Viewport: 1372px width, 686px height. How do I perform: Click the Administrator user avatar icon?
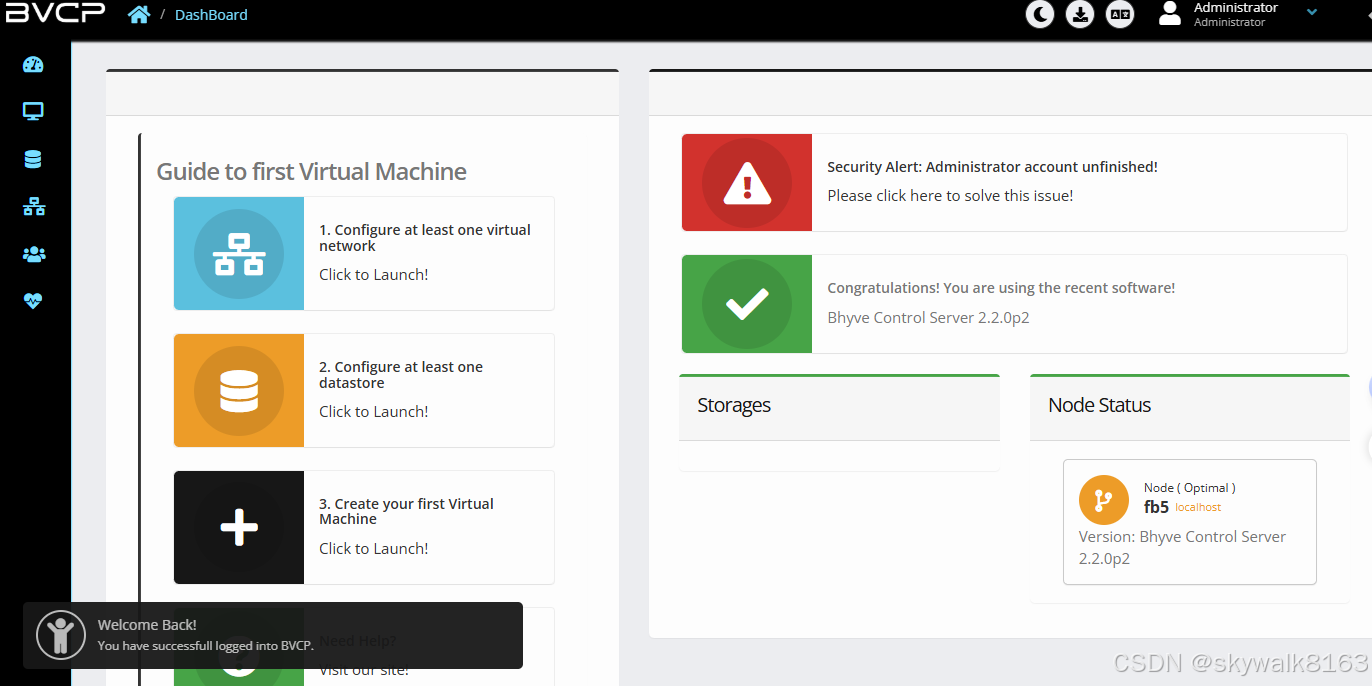tap(1170, 13)
